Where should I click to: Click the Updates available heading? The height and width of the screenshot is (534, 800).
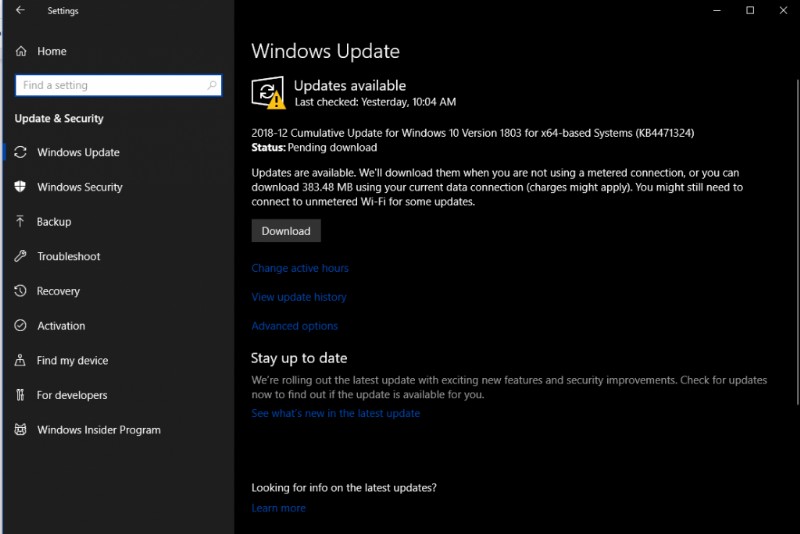click(x=350, y=85)
